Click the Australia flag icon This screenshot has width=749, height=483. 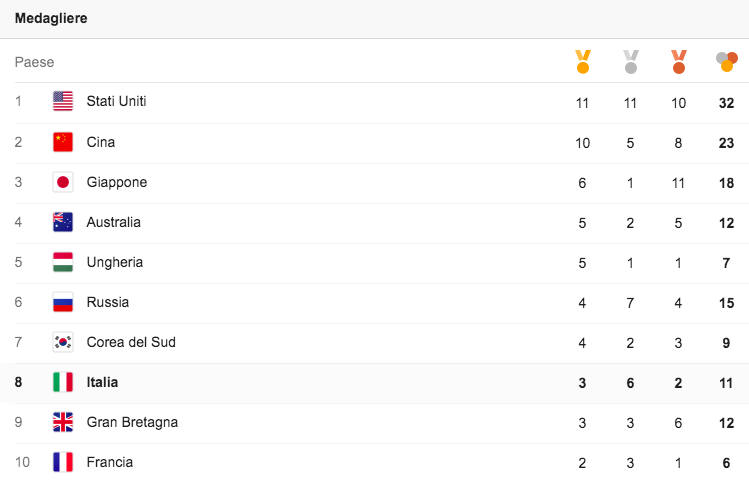pos(63,222)
